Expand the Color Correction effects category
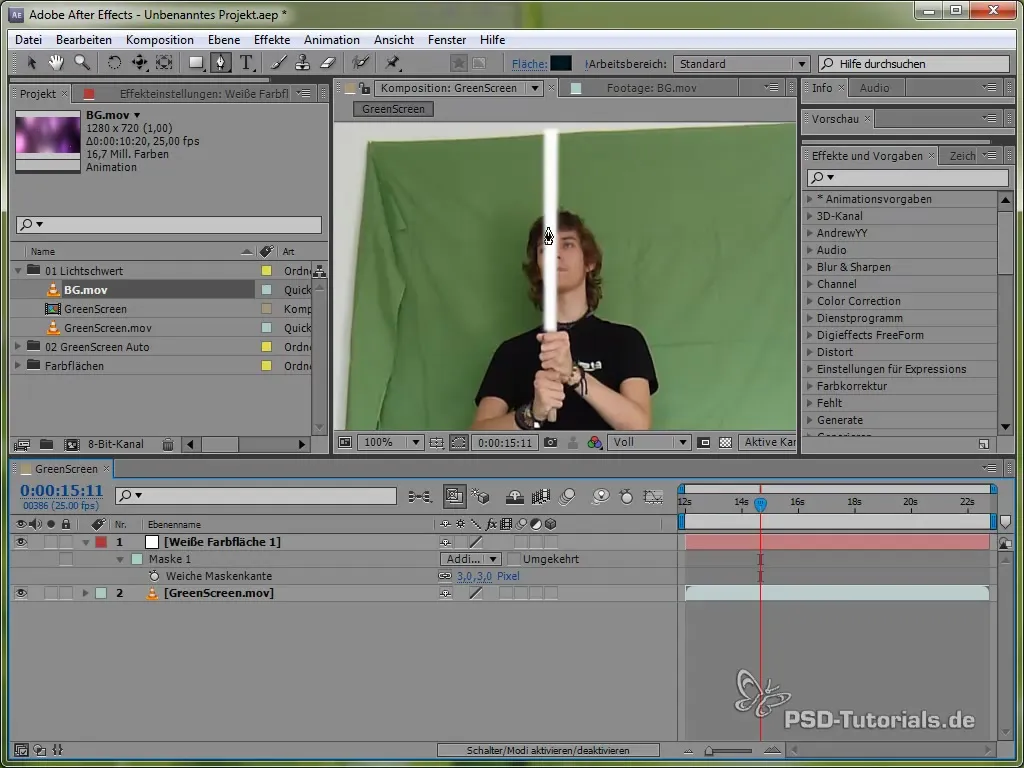Image resolution: width=1024 pixels, height=768 pixels. (x=810, y=301)
